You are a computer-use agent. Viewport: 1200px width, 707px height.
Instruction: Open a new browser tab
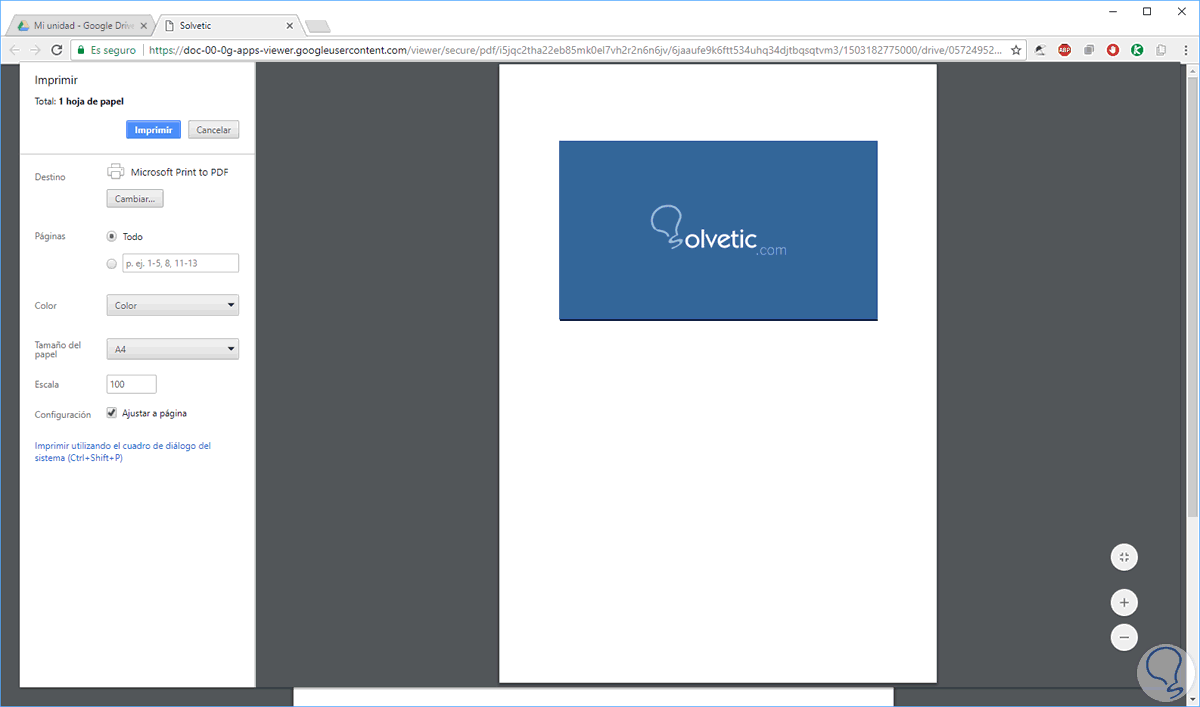coord(318,26)
